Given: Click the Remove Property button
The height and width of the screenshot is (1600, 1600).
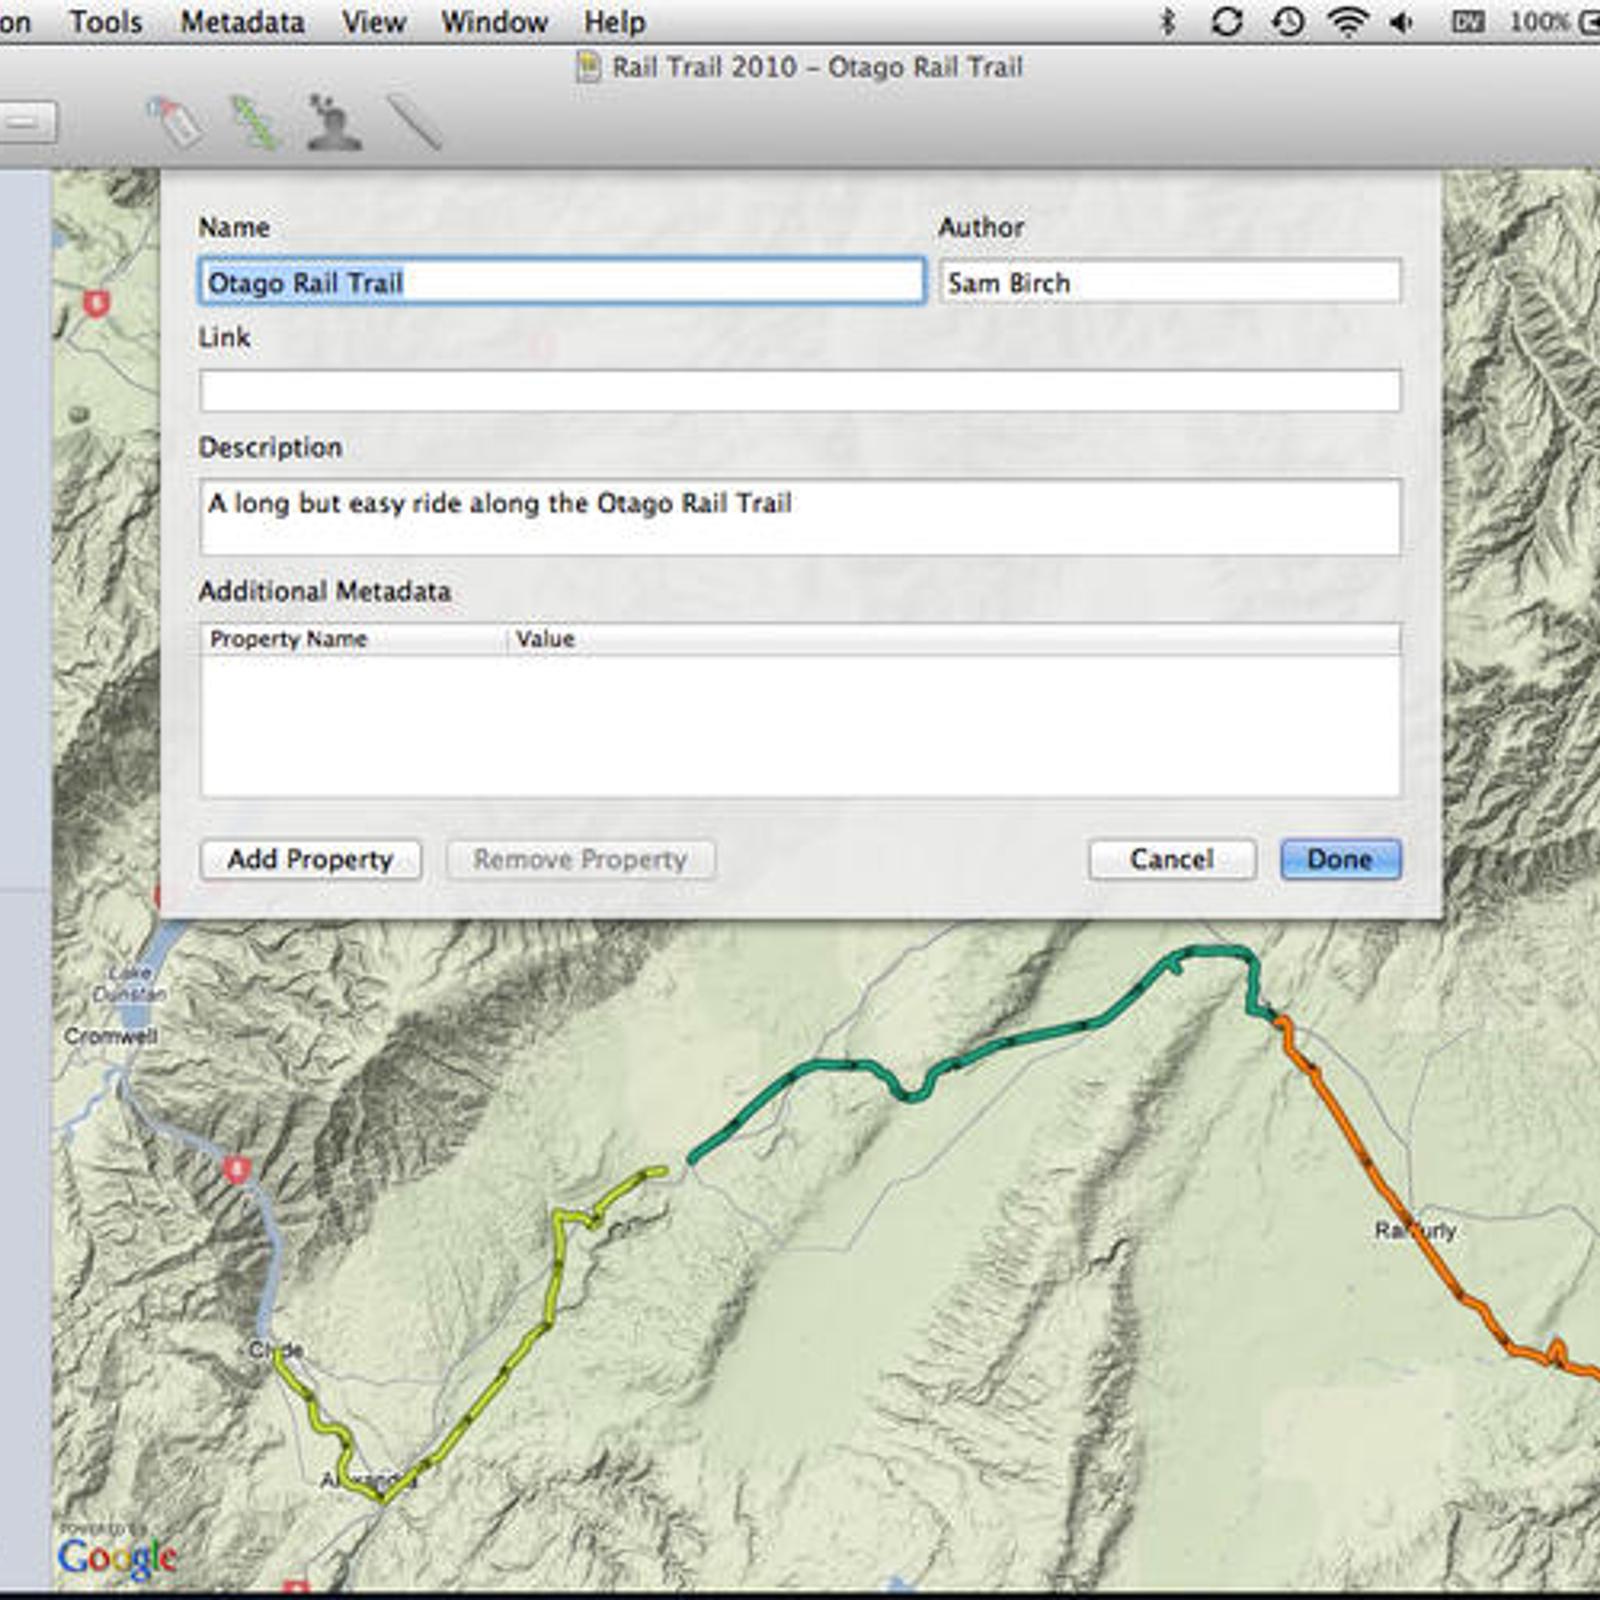Looking at the screenshot, I should coord(580,859).
